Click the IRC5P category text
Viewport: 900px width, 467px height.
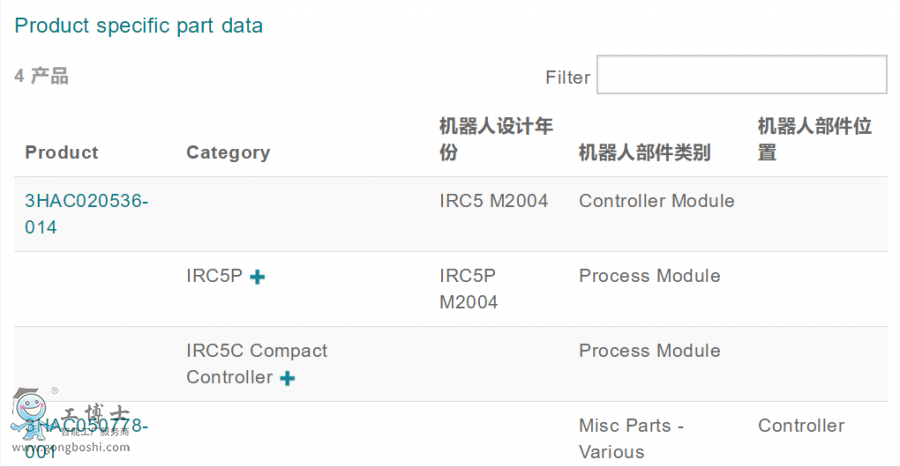(x=214, y=276)
